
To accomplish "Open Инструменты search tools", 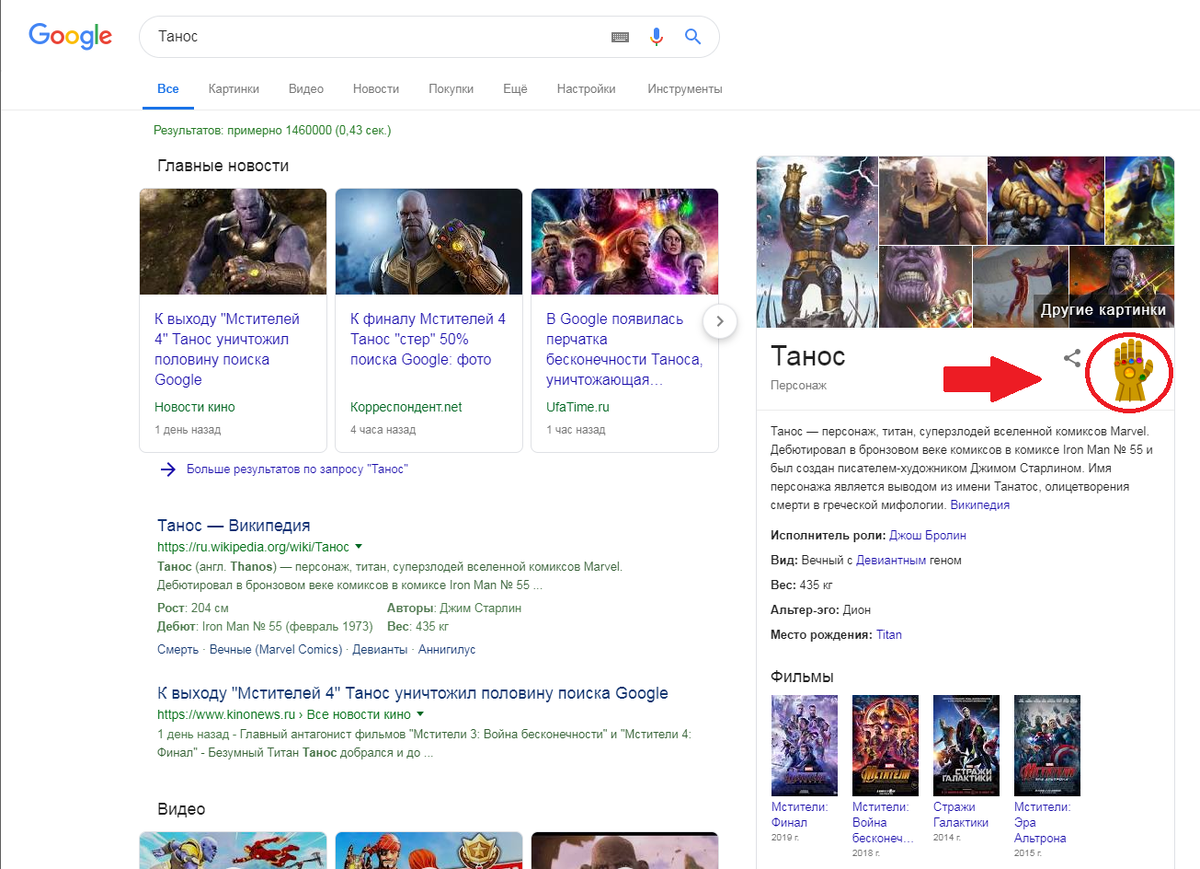I will (x=685, y=89).
